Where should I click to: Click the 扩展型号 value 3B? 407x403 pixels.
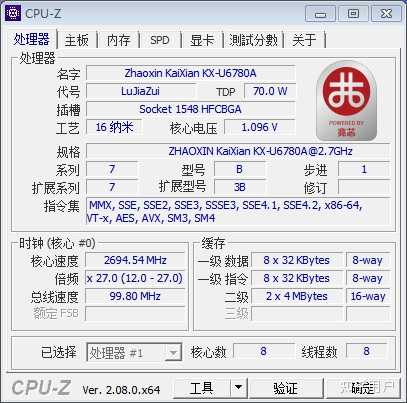coord(239,187)
